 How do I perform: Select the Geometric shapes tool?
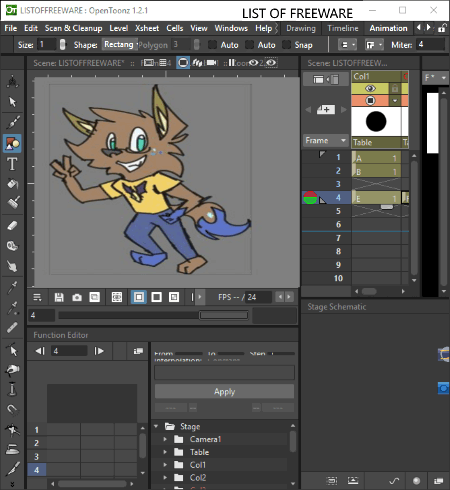point(12,144)
